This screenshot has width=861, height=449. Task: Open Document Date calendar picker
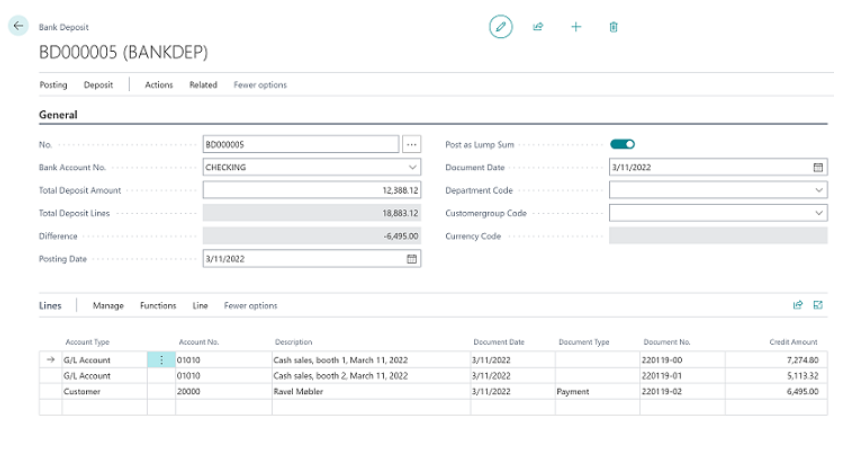point(818,167)
